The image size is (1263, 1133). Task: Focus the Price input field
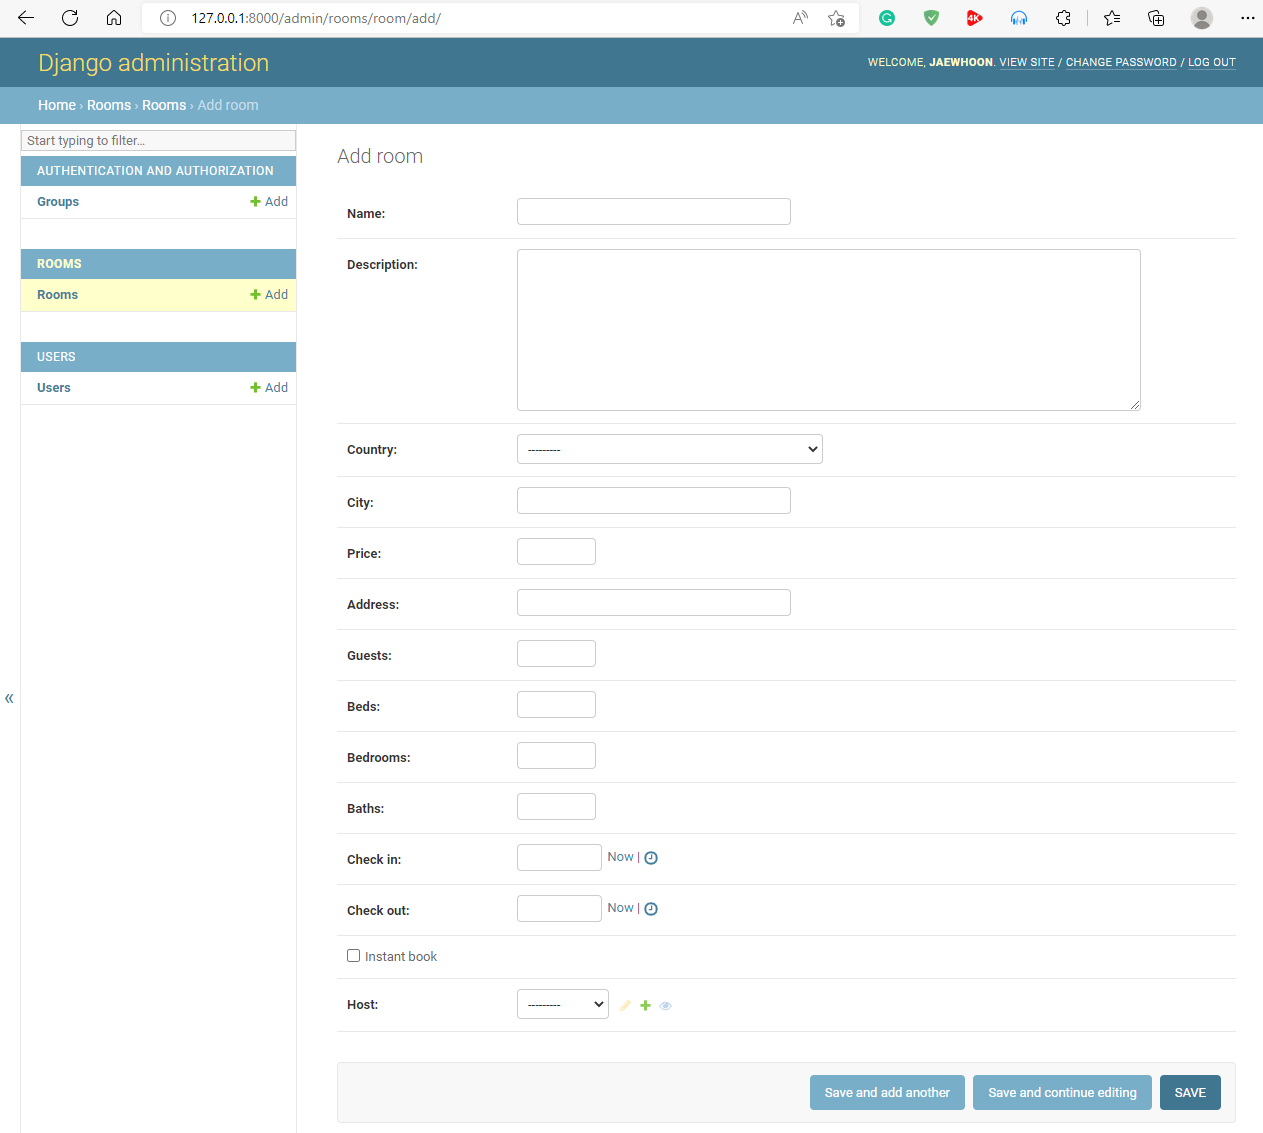[x=556, y=551]
